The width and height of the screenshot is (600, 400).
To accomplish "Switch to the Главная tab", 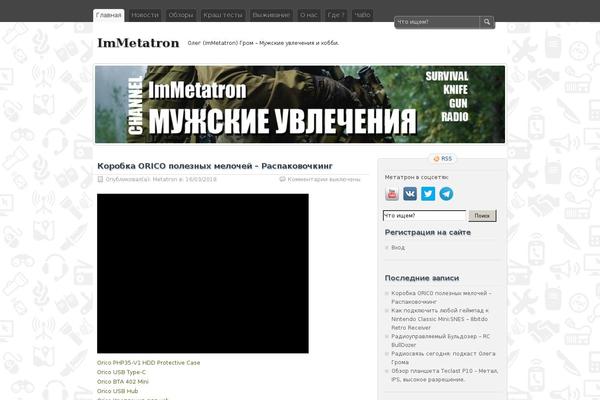I will [x=109, y=15].
